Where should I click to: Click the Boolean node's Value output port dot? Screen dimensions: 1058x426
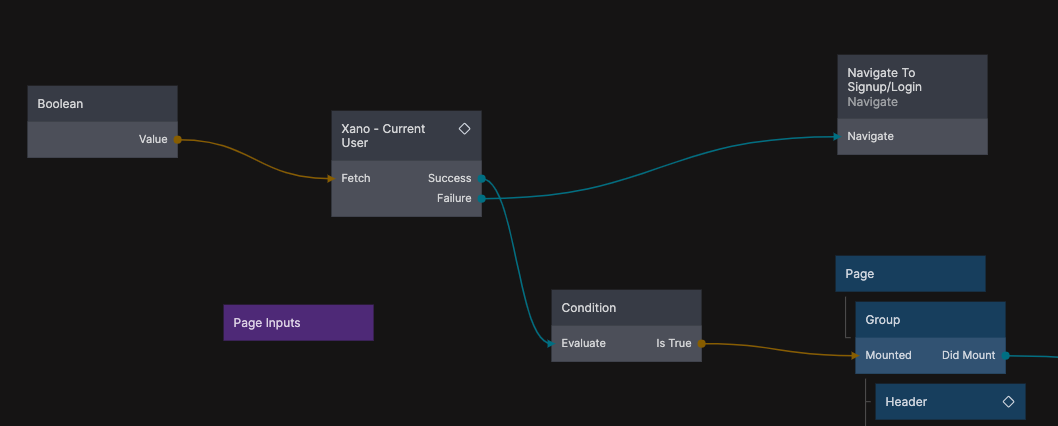click(x=178, y=140)
